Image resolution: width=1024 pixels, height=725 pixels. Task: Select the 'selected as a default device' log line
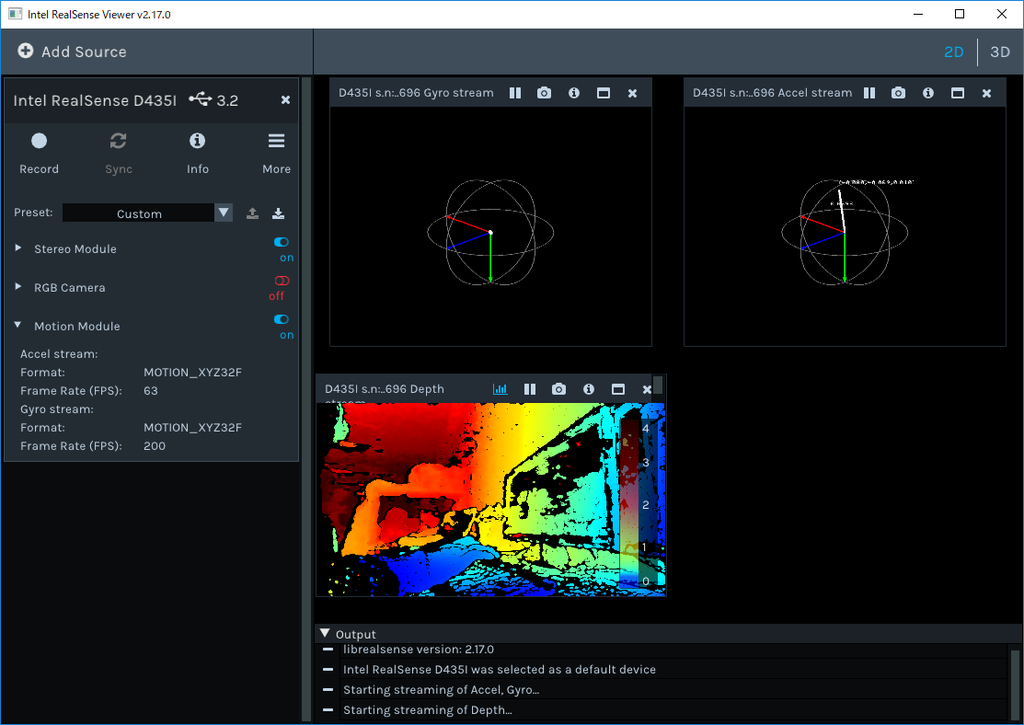pyautogui.click(x=500, y=669)
